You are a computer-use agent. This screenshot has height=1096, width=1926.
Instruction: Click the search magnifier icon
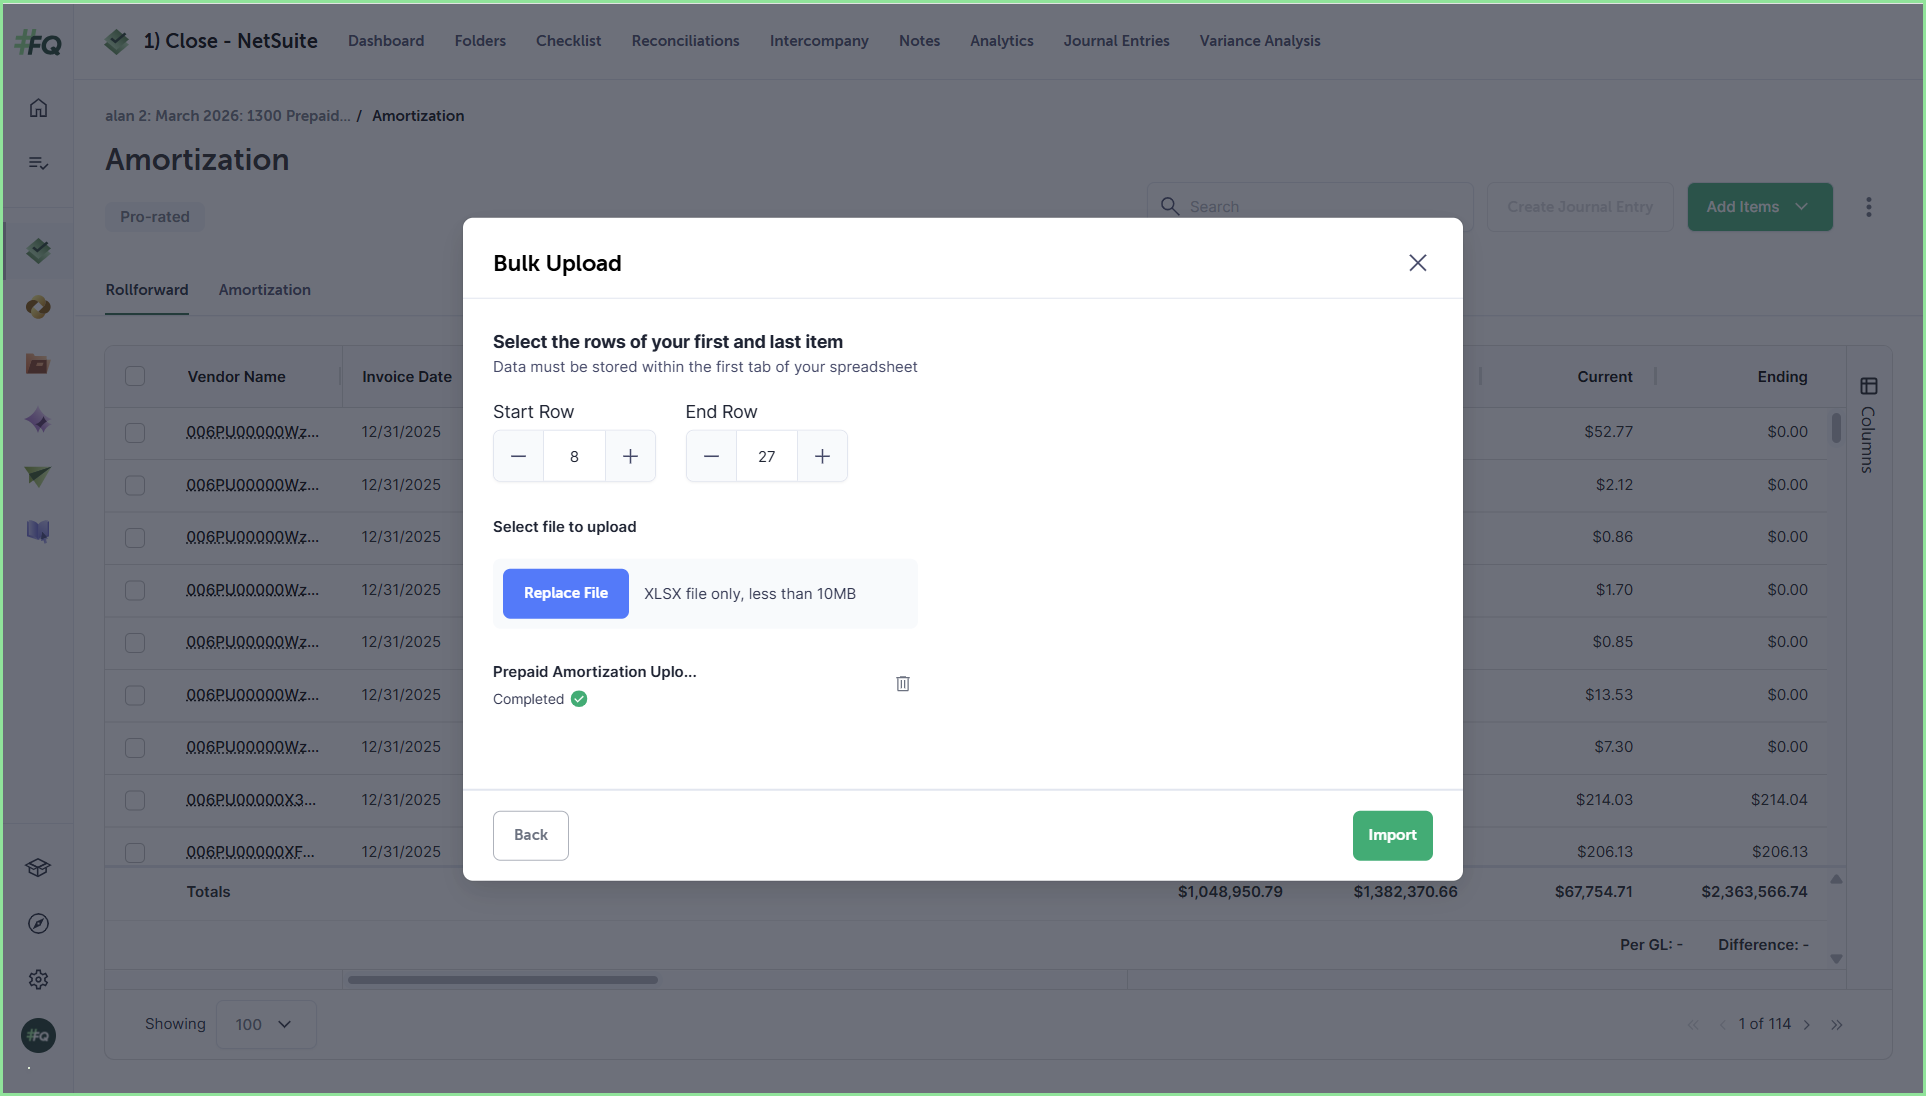(x=1169, y=206)
